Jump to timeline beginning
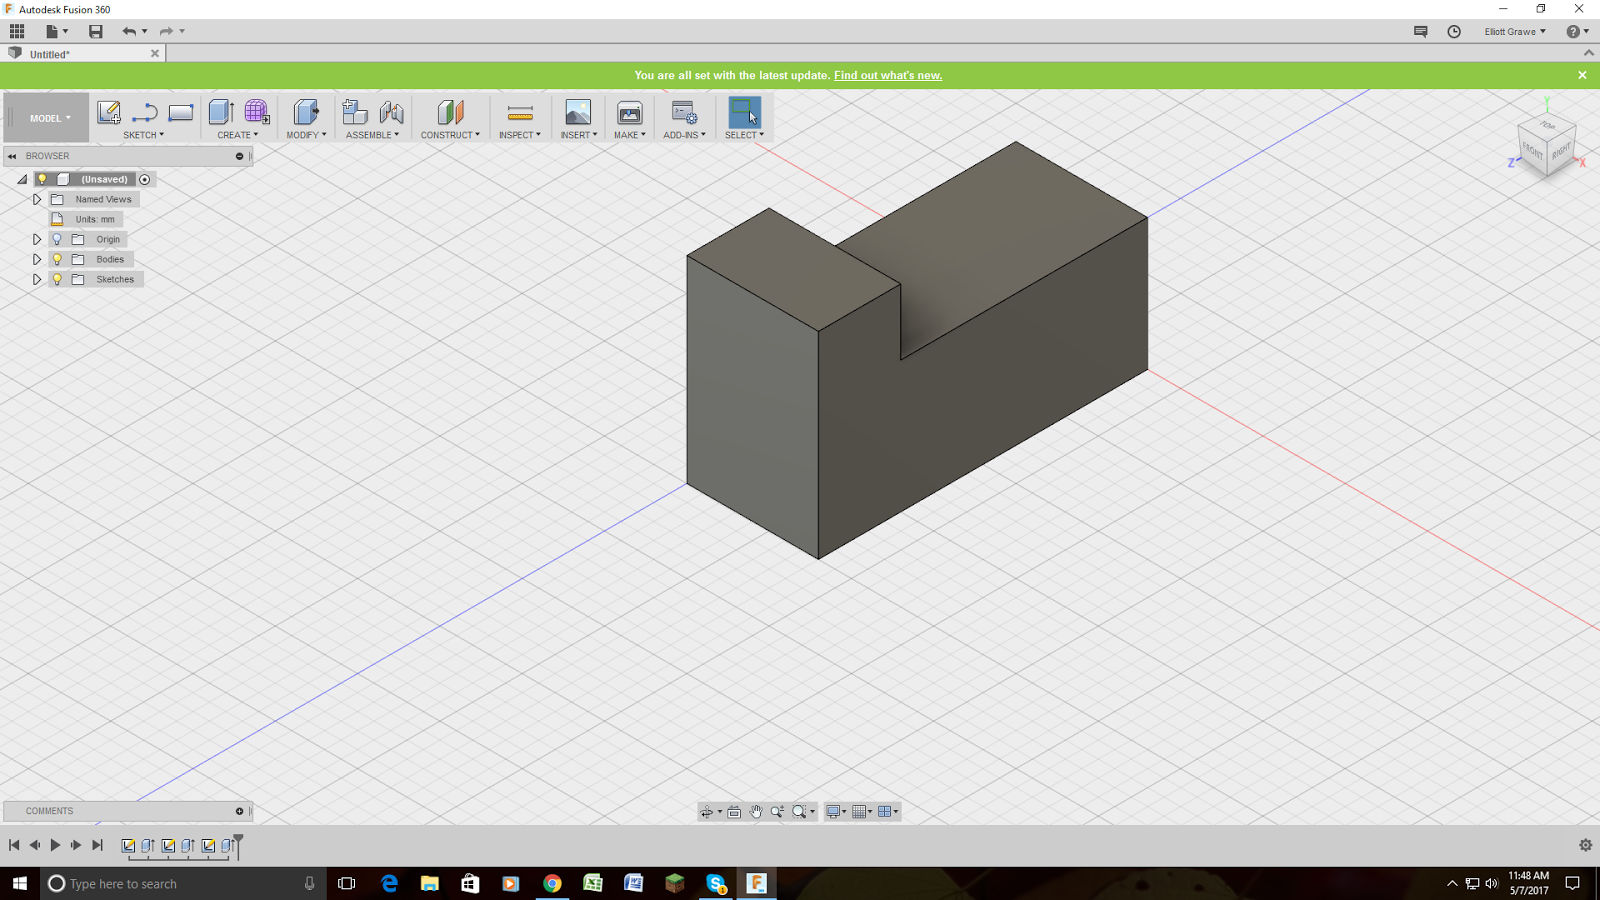Image resolution: width=1600 pixels, height=900 pixels. [x=14, y=845]
